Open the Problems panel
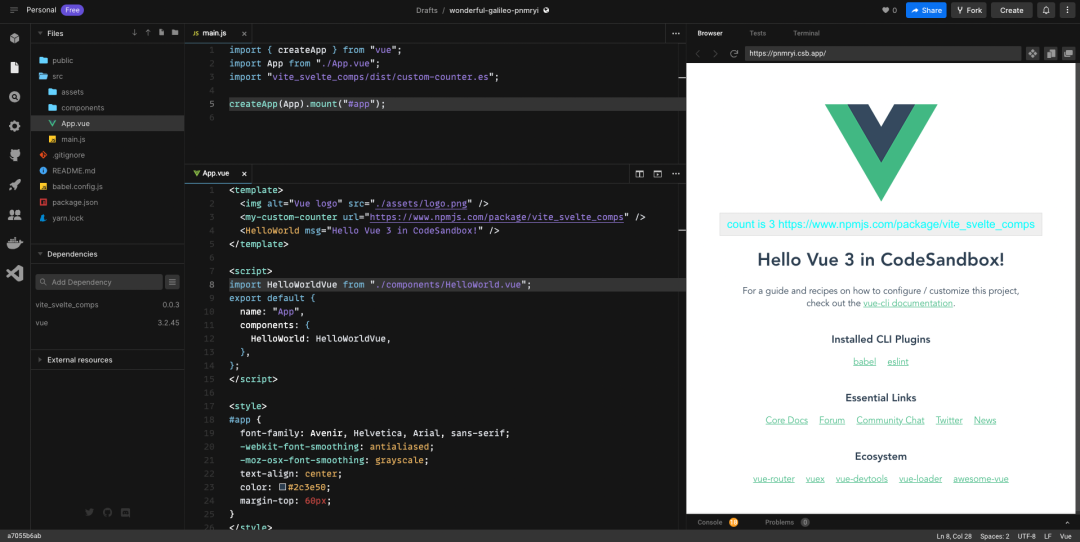Image resolution: width=1080 pixels, height=542 pixels. [x=787, y=523]
